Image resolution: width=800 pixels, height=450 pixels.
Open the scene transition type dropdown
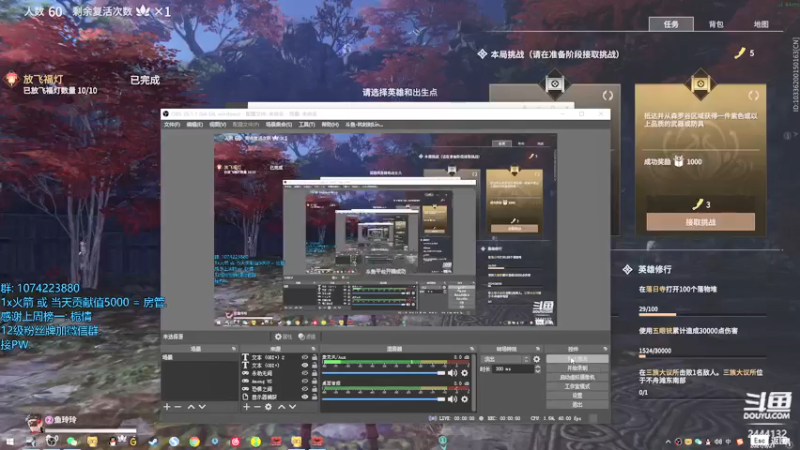coord(506,359)
